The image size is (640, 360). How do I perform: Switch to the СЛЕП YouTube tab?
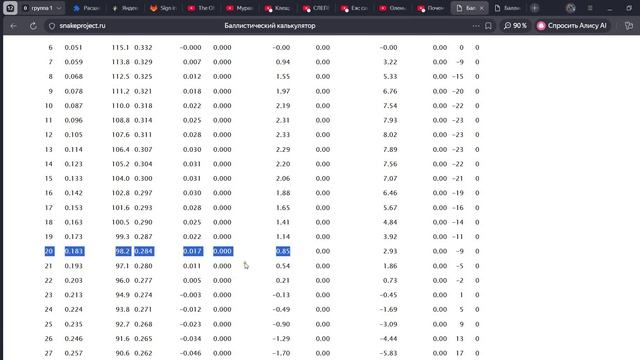tap(316, 8)
